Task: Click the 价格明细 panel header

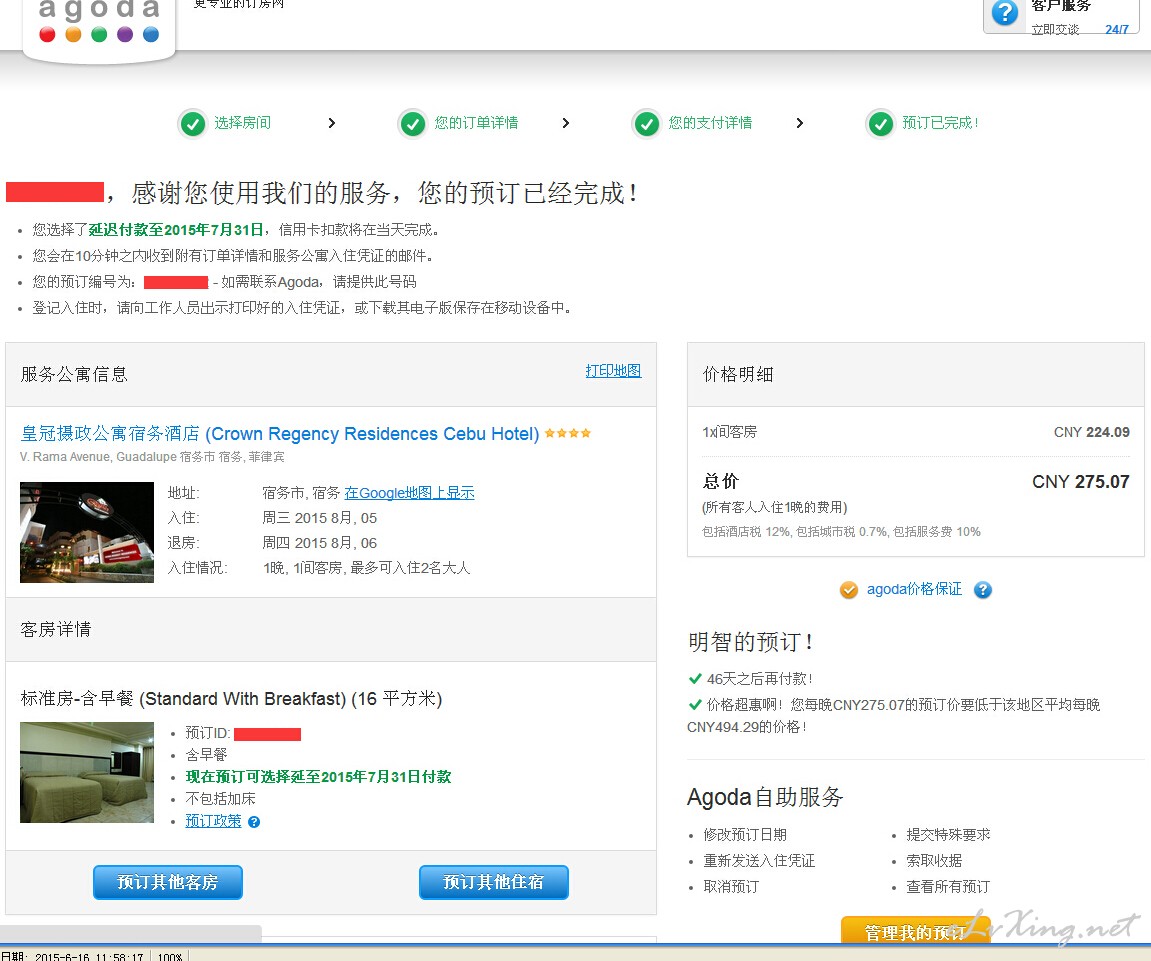Action: [x=915, y=374]
